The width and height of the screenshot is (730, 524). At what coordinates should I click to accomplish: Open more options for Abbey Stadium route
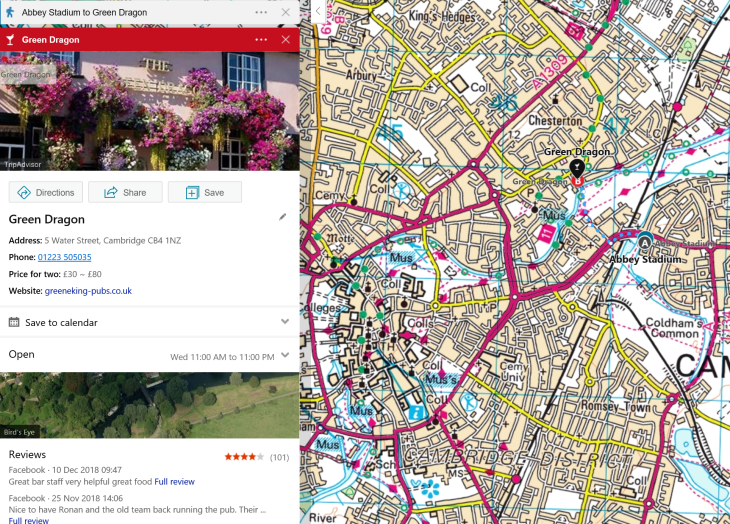pyautogui.click(x=261, y=12)
